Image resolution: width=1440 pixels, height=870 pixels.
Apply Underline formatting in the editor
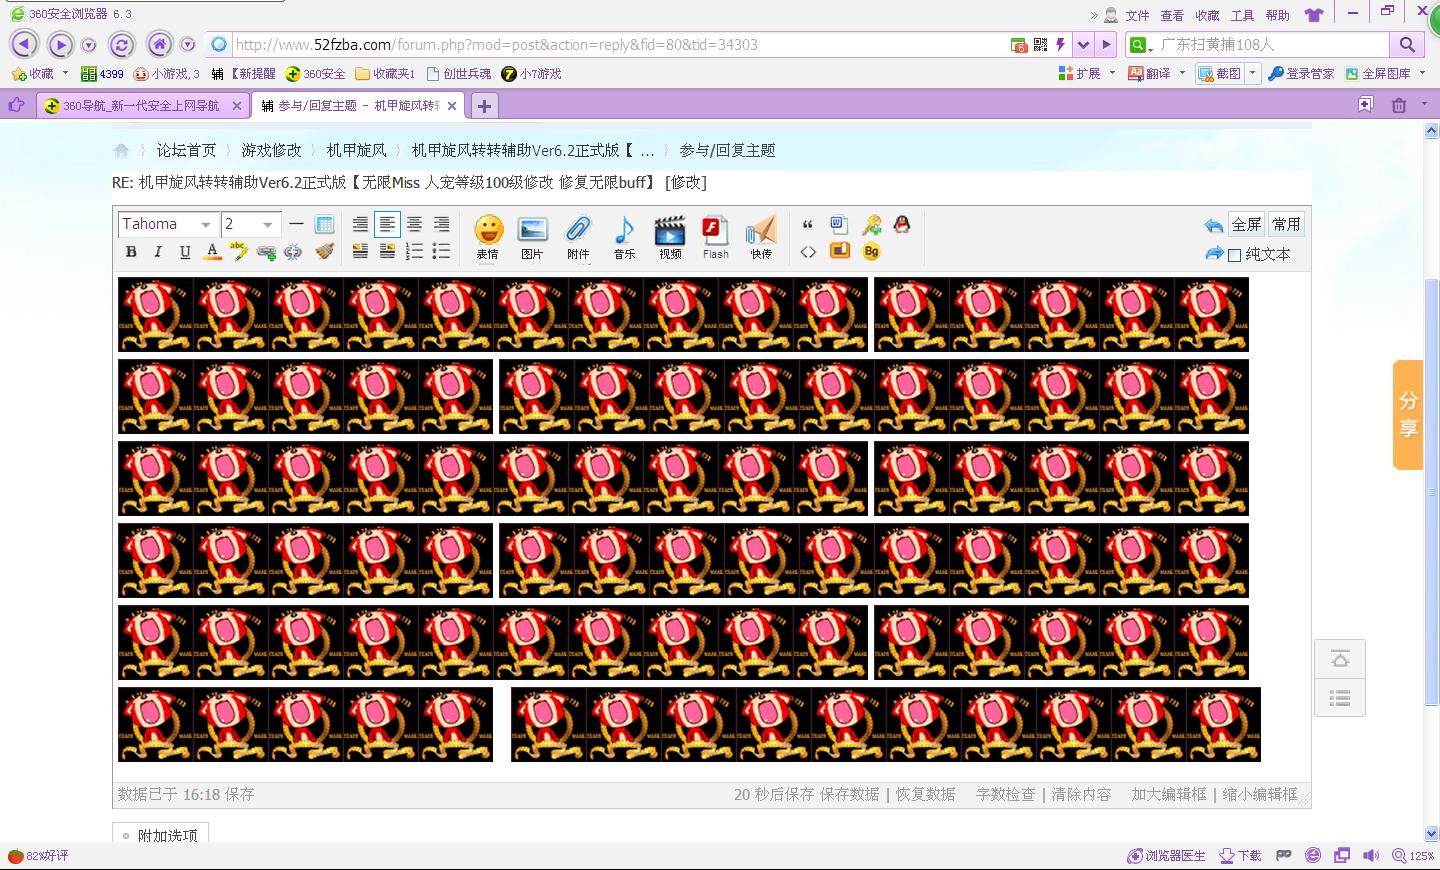[185, 252]
